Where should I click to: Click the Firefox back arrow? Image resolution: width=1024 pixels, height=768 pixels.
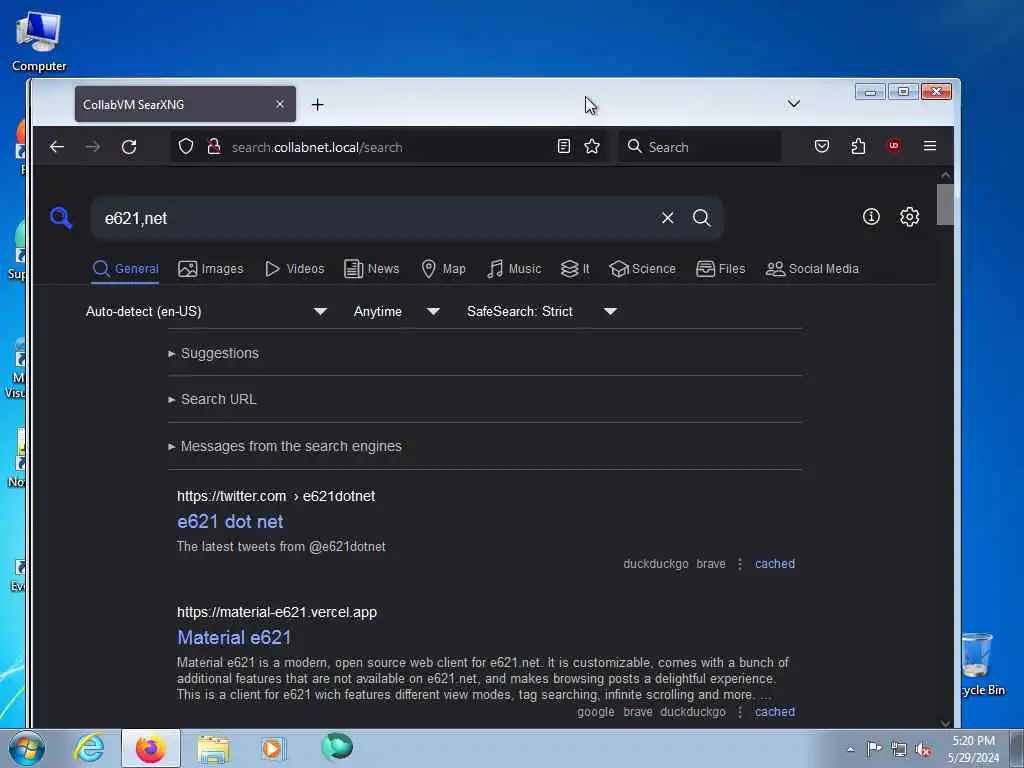click(x=57, y=146)
